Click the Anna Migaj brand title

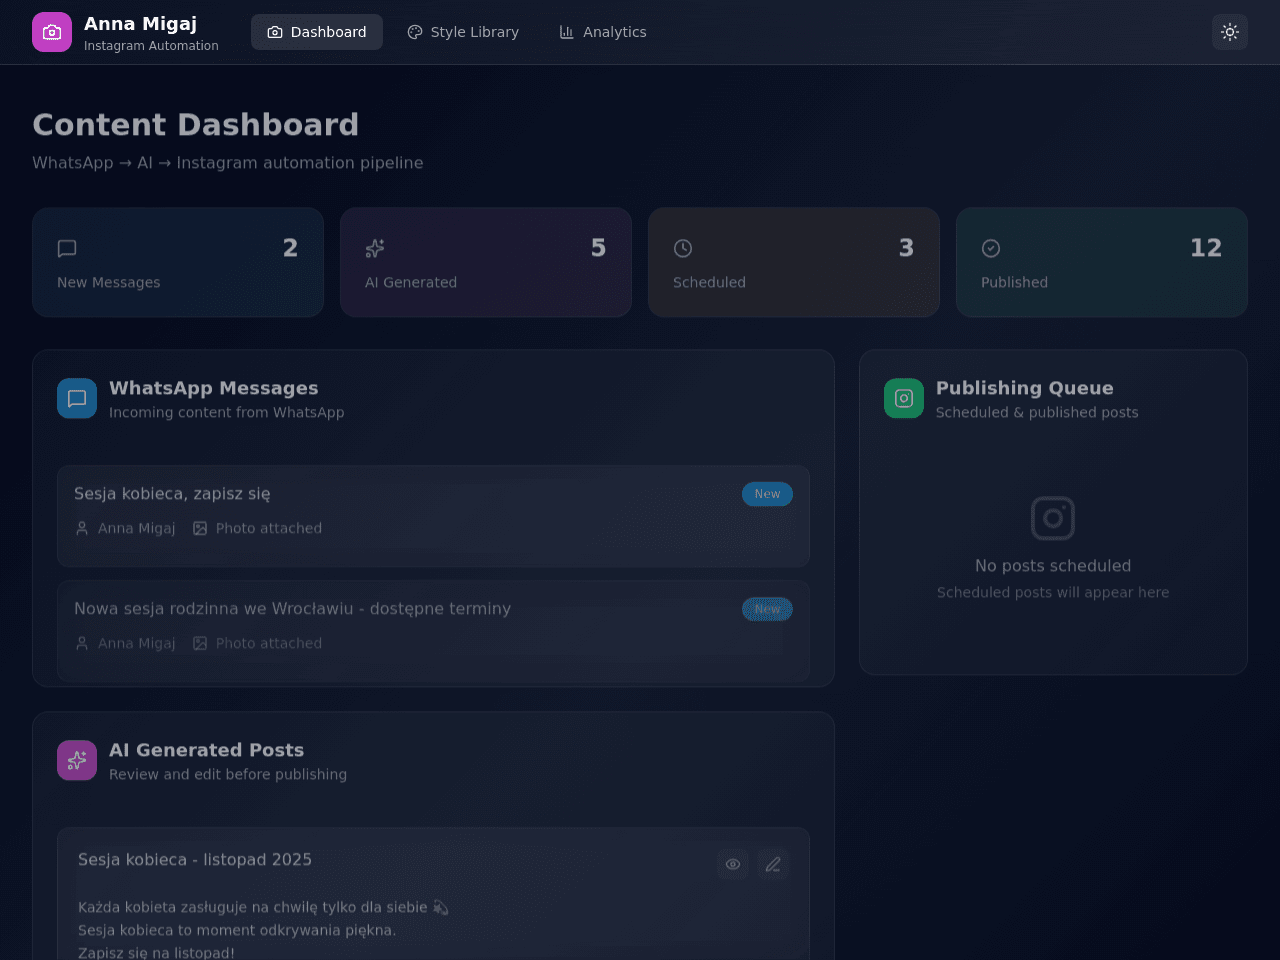tap(140, 23)
